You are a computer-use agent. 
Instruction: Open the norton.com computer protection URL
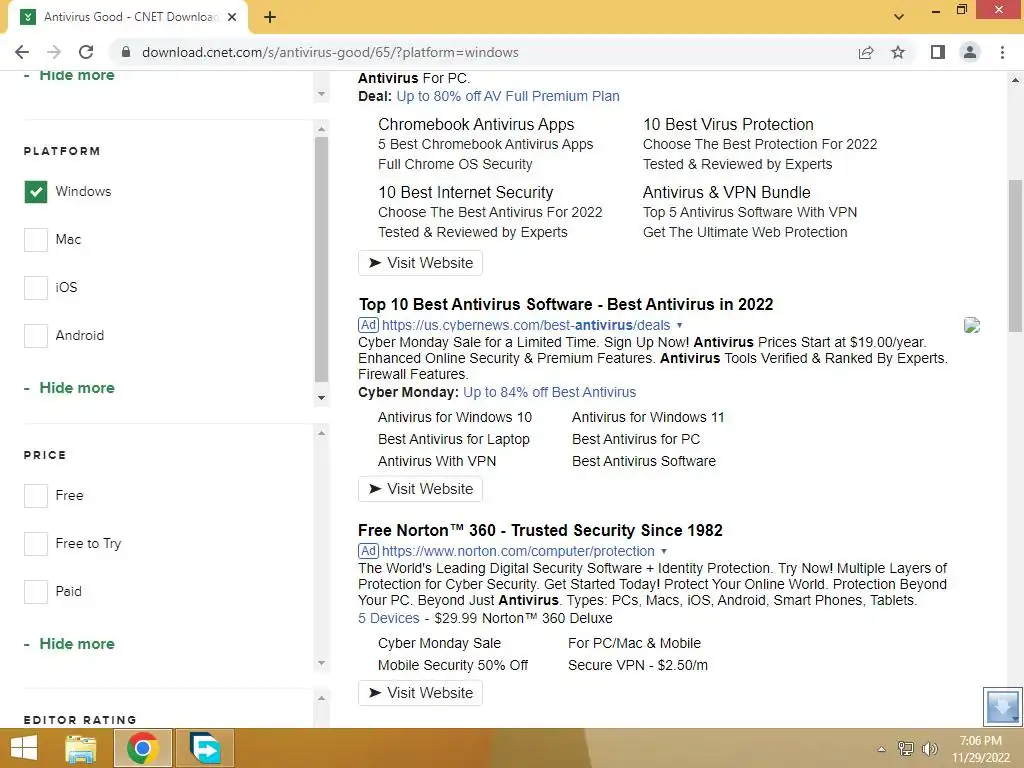[x=518, y=551]
